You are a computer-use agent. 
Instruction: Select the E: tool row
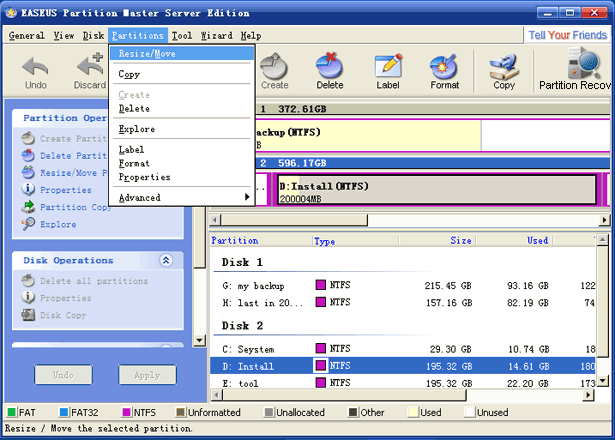pyautogui.click(x=402, y=383)
